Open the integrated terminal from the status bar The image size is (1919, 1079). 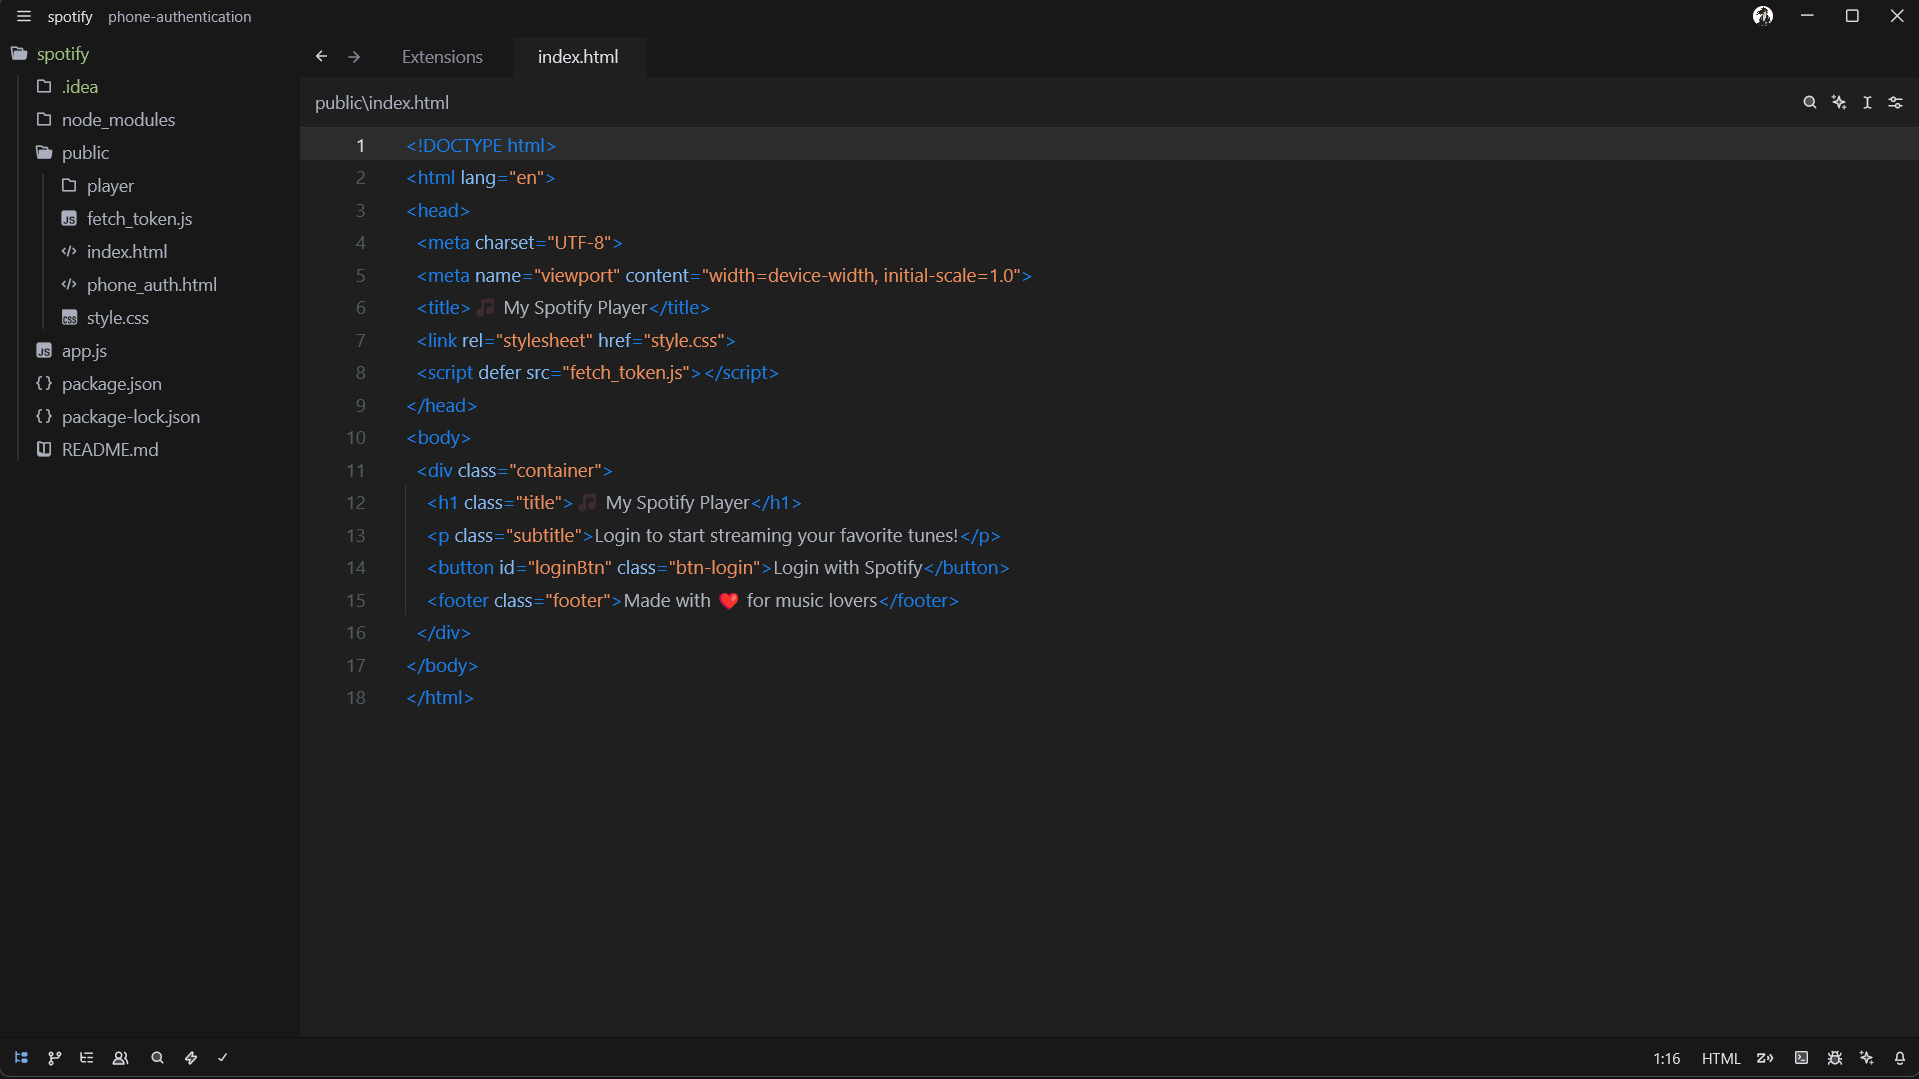click(1801, 1058)
